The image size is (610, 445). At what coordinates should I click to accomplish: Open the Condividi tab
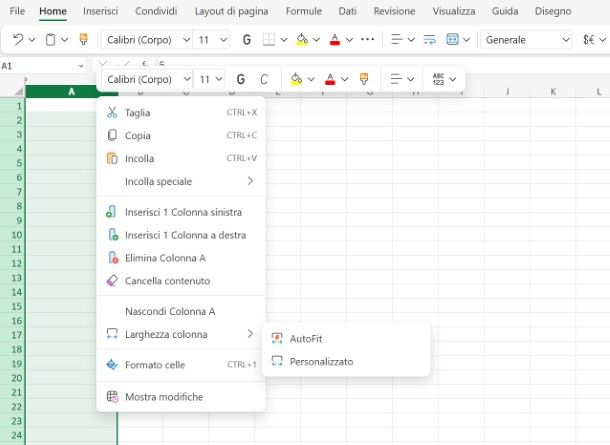coord(156,11)
